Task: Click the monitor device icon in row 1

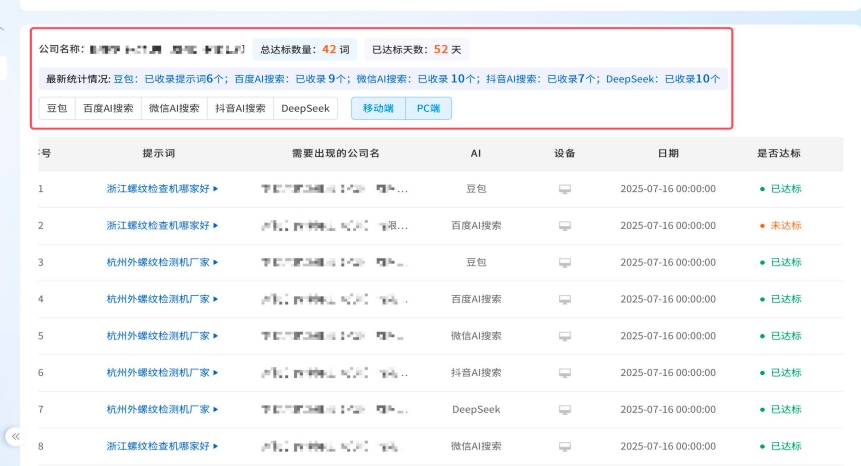Action: pyautogui.click(x=564, y=189)
